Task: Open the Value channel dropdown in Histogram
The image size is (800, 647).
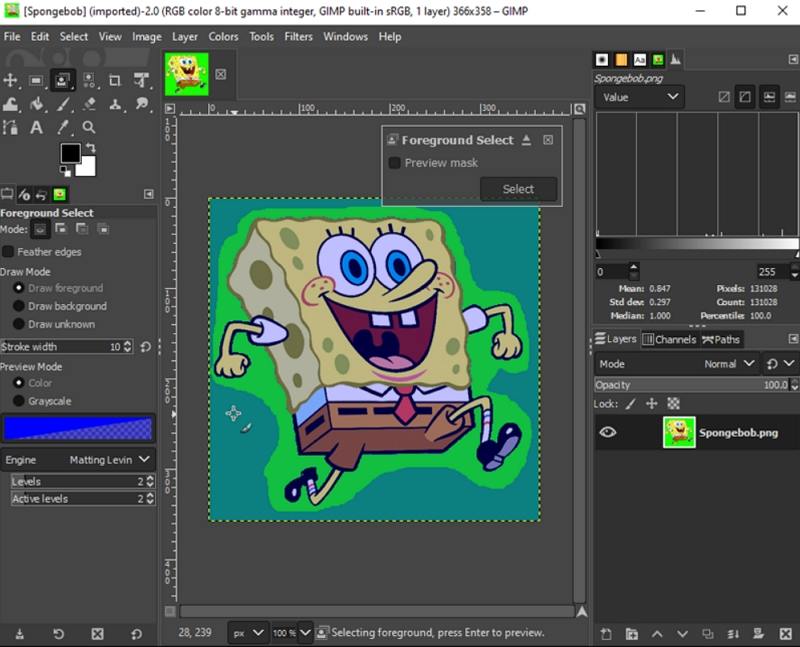Action: click(x=638, y=97)
